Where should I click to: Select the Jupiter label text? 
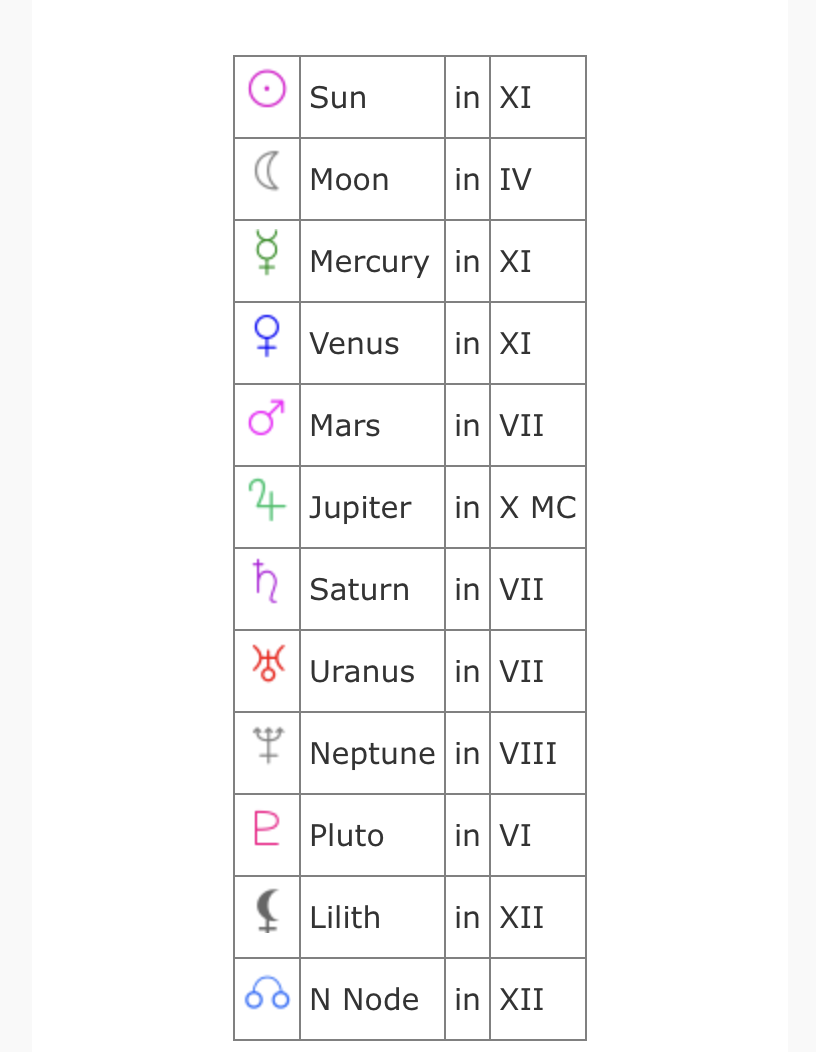360,508
